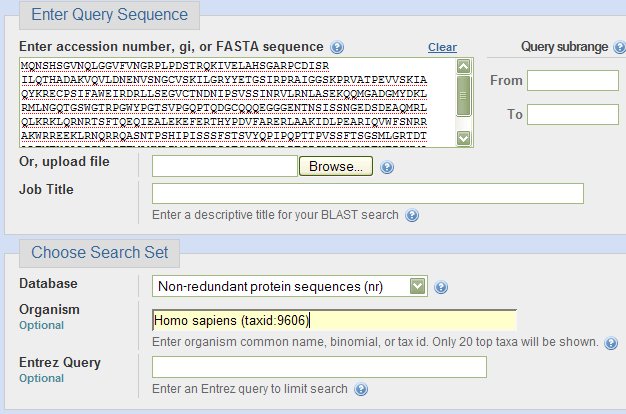Click into the Job Title field
This screenshot has height=414, width=626.
tap(368, 193)
